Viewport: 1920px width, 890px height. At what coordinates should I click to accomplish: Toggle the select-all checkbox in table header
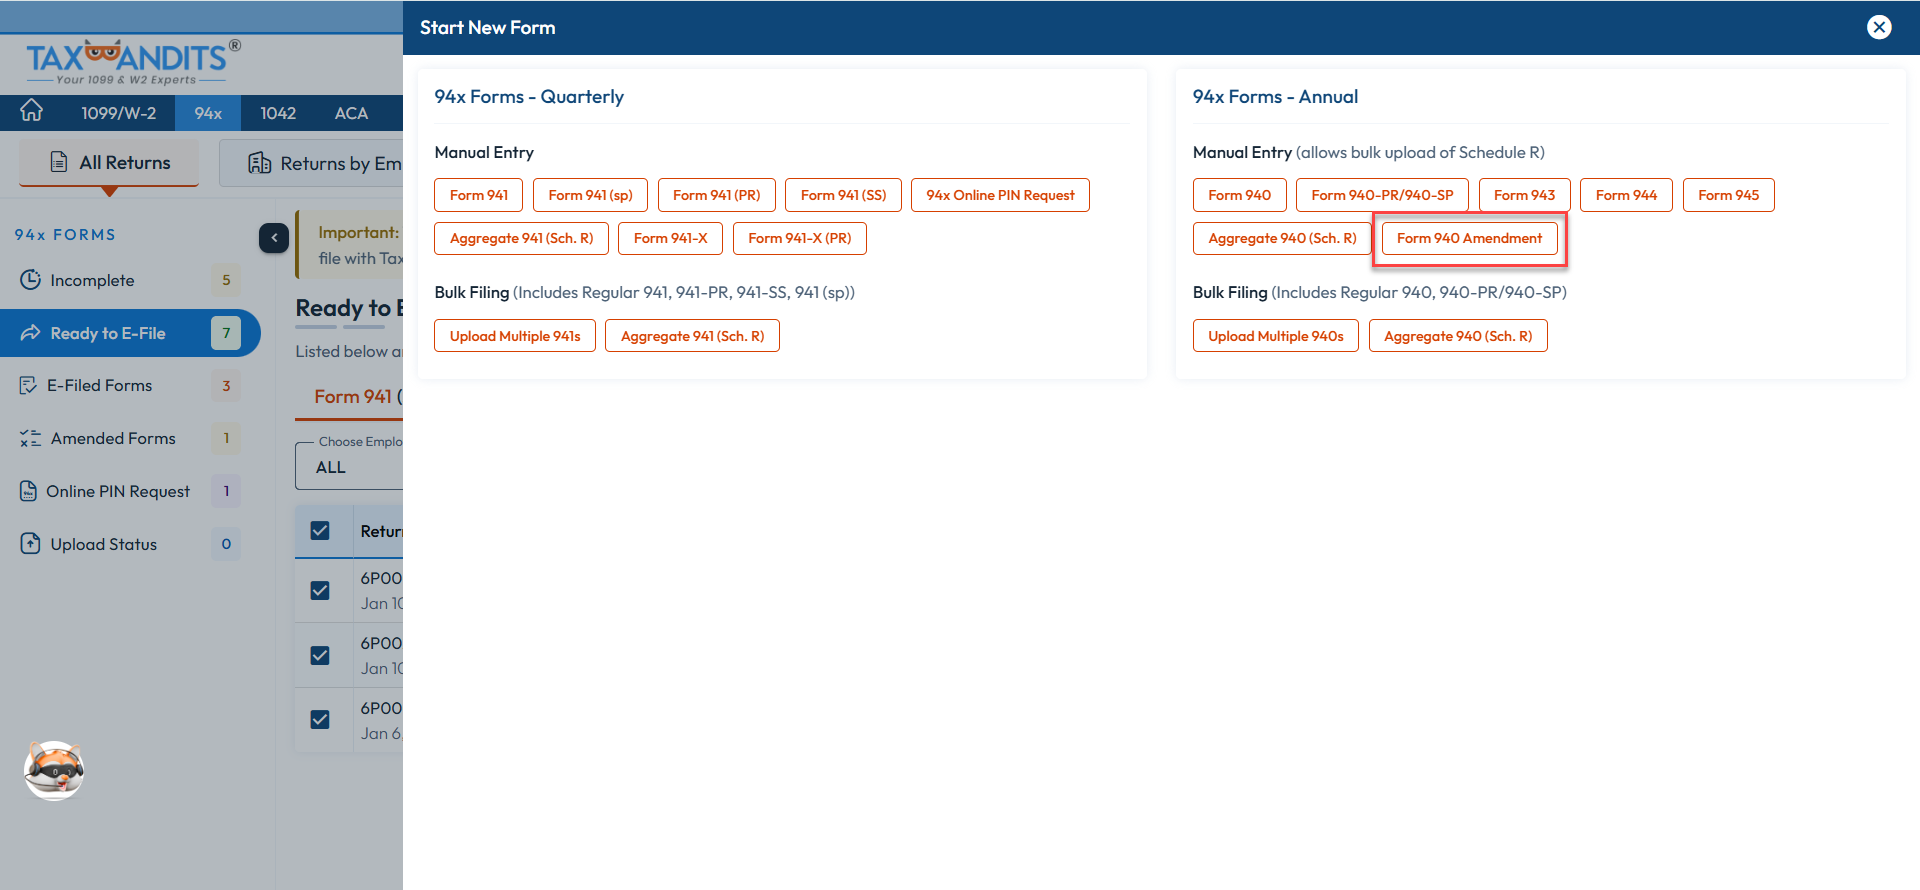pos(320,531)
